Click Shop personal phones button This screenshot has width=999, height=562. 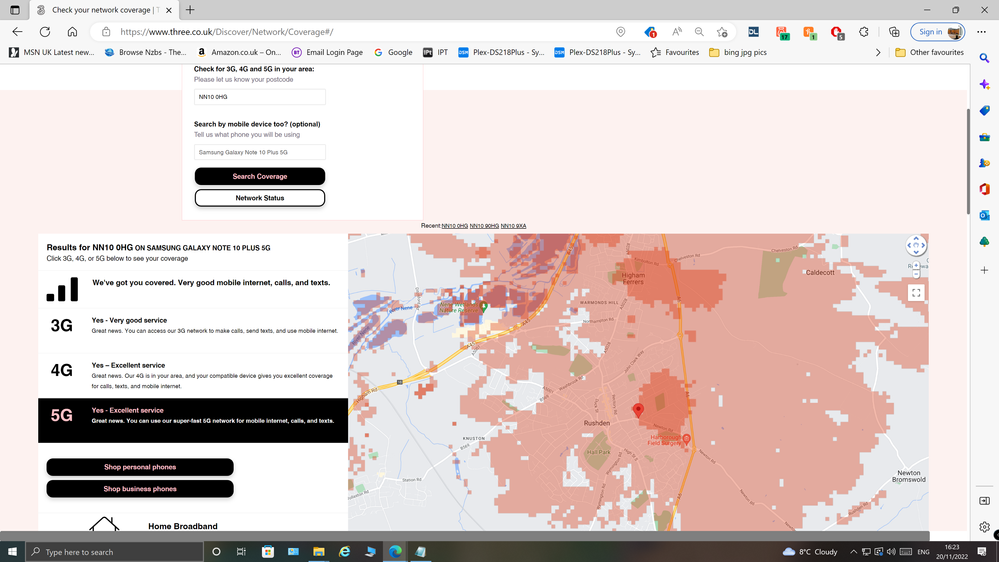(x=140, y=467)
